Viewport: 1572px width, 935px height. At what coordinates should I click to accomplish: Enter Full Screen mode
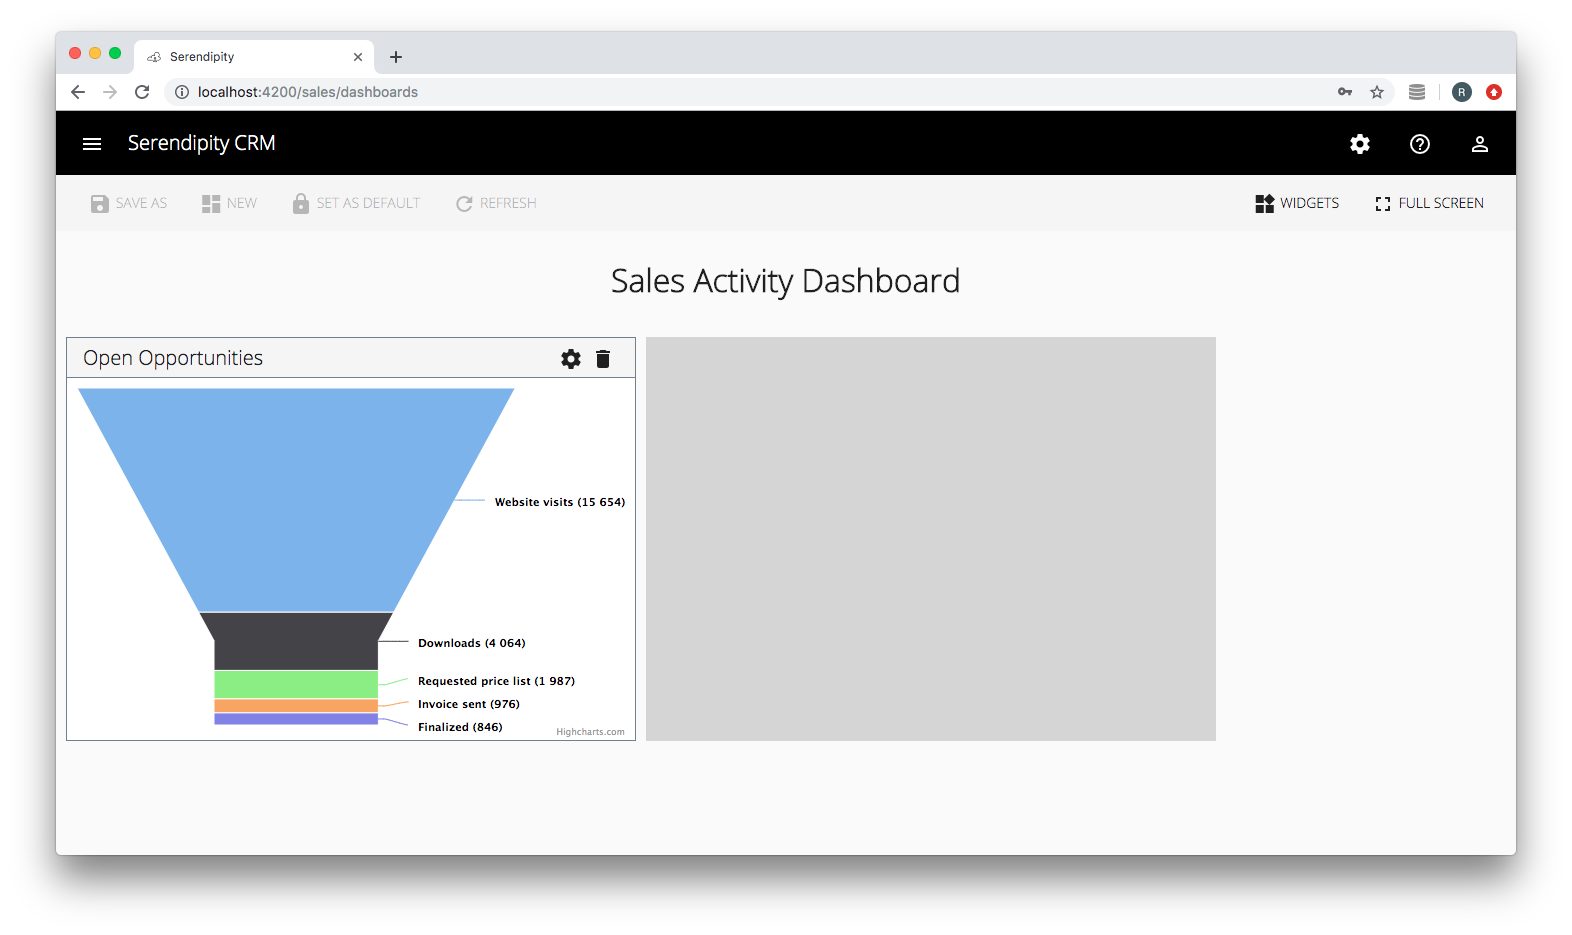[1430, 204]
